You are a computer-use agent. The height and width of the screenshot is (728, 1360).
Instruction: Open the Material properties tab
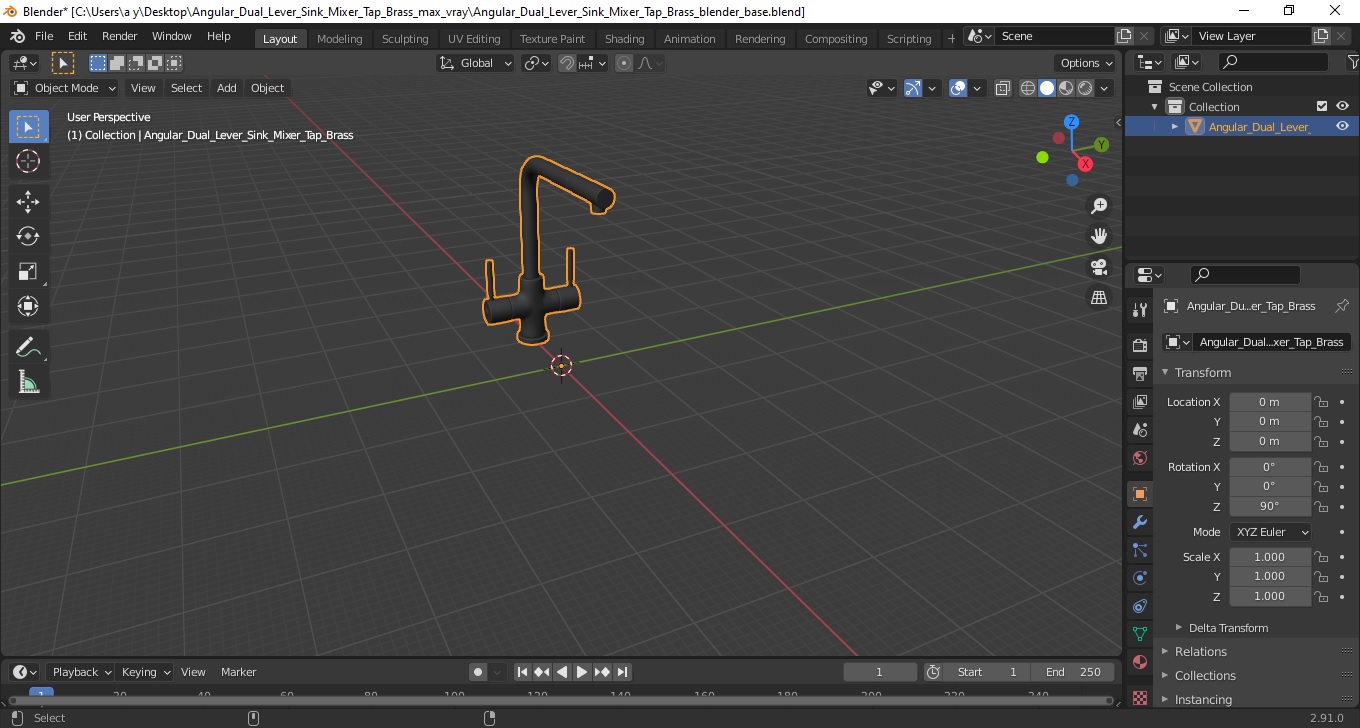[1139, 662]
